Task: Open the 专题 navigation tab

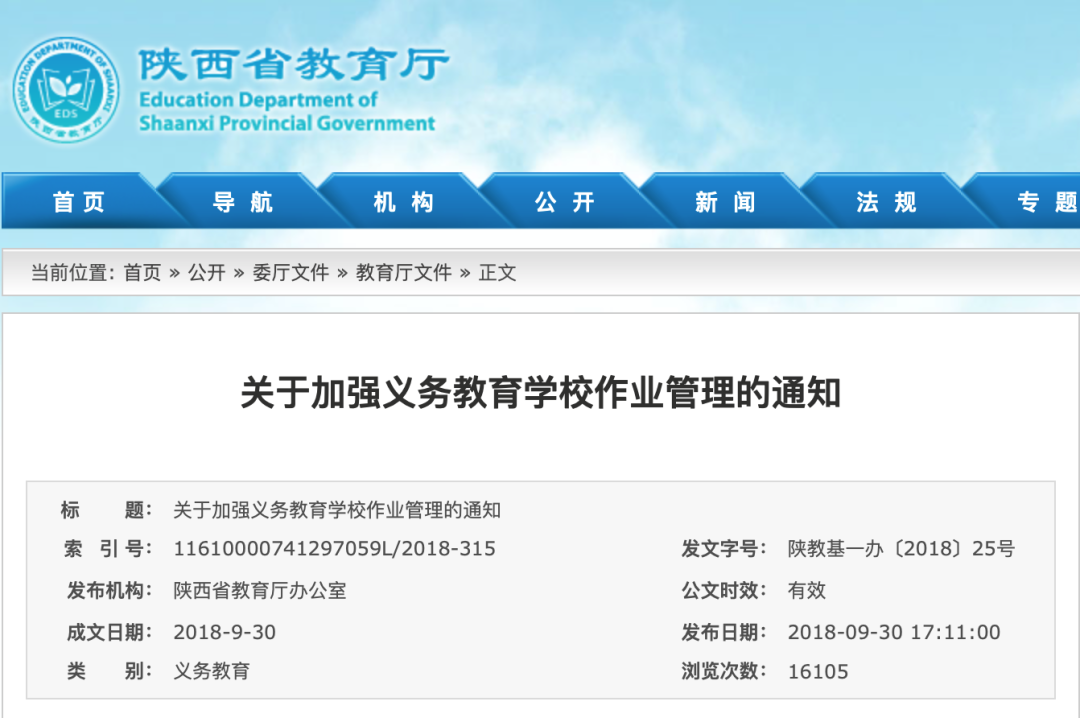Action: 1046,202
